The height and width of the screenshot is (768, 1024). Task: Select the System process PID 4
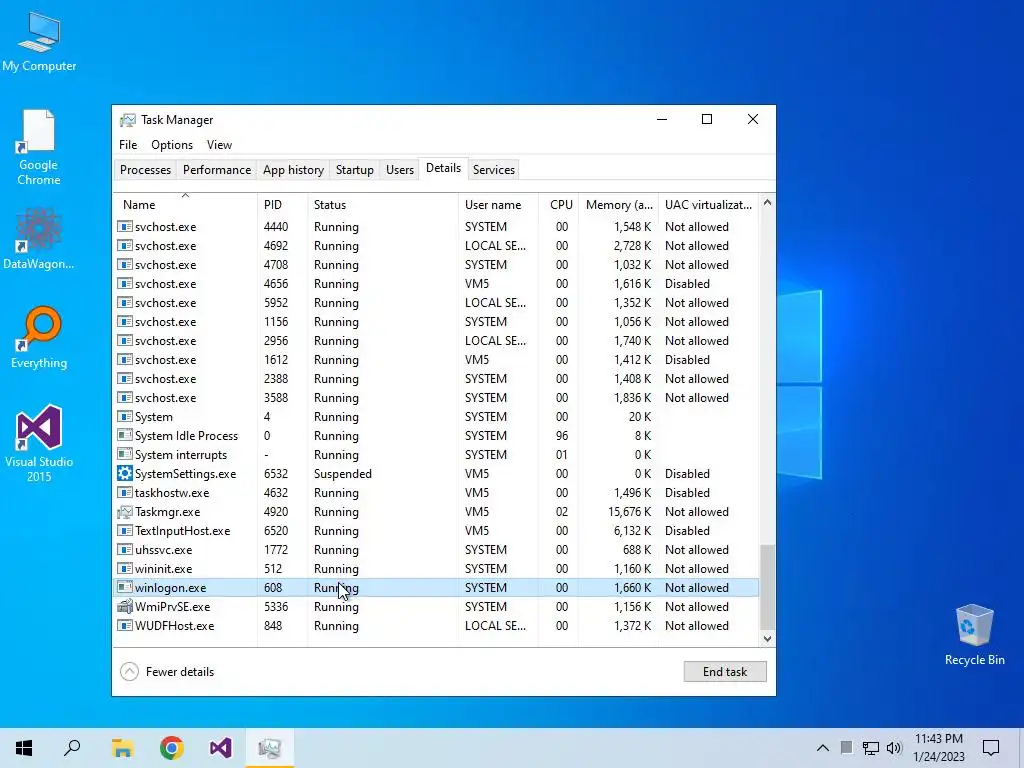(436, 417)
